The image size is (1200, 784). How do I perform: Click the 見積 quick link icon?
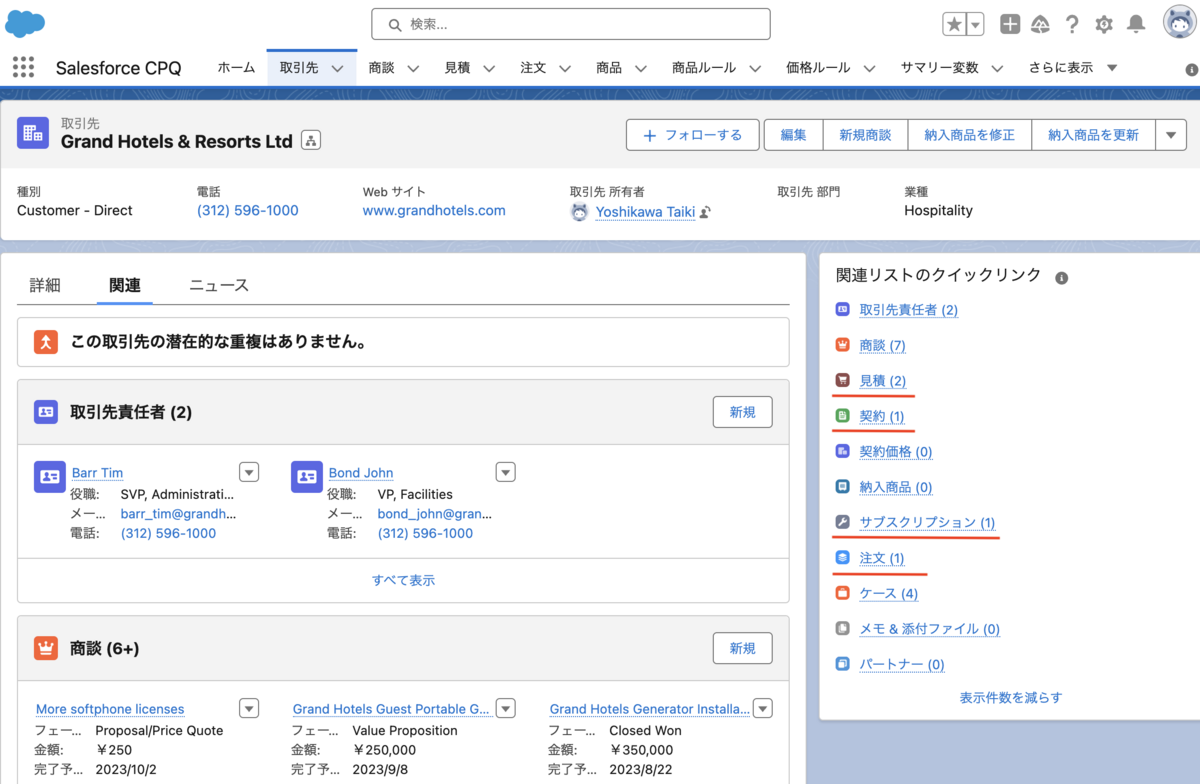point(841,381)
